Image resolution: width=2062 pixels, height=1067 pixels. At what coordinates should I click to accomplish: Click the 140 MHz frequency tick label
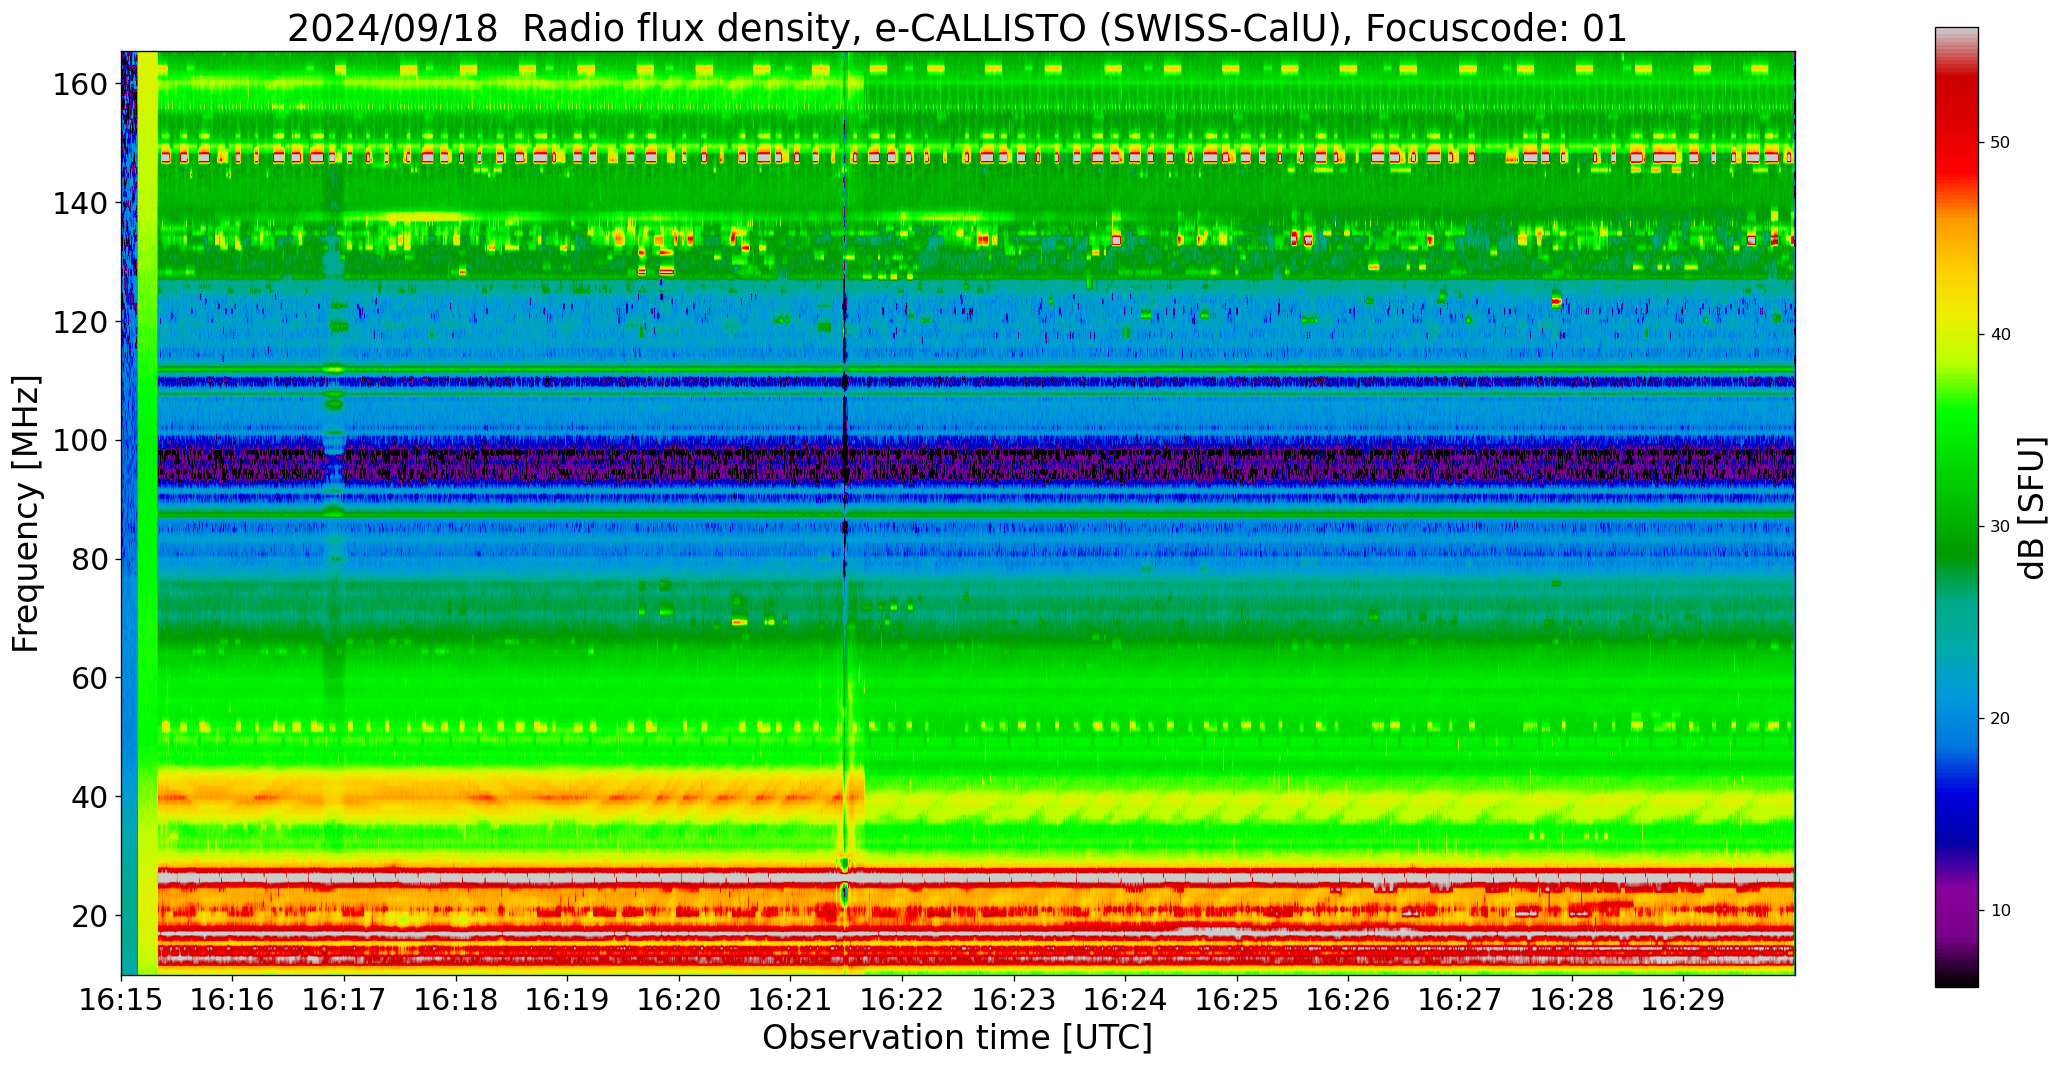coord(80,203)
